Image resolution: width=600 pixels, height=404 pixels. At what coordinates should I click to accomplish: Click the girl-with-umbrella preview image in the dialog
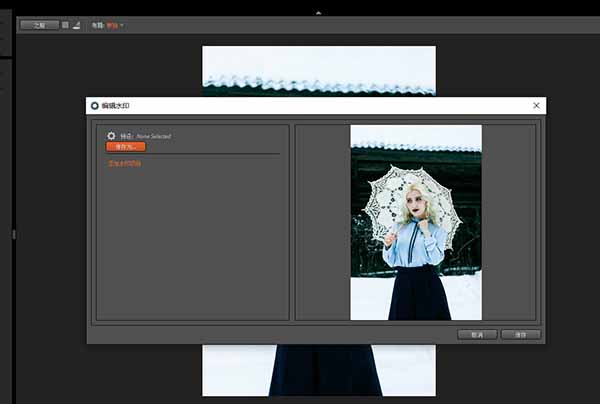pos(415,222)
